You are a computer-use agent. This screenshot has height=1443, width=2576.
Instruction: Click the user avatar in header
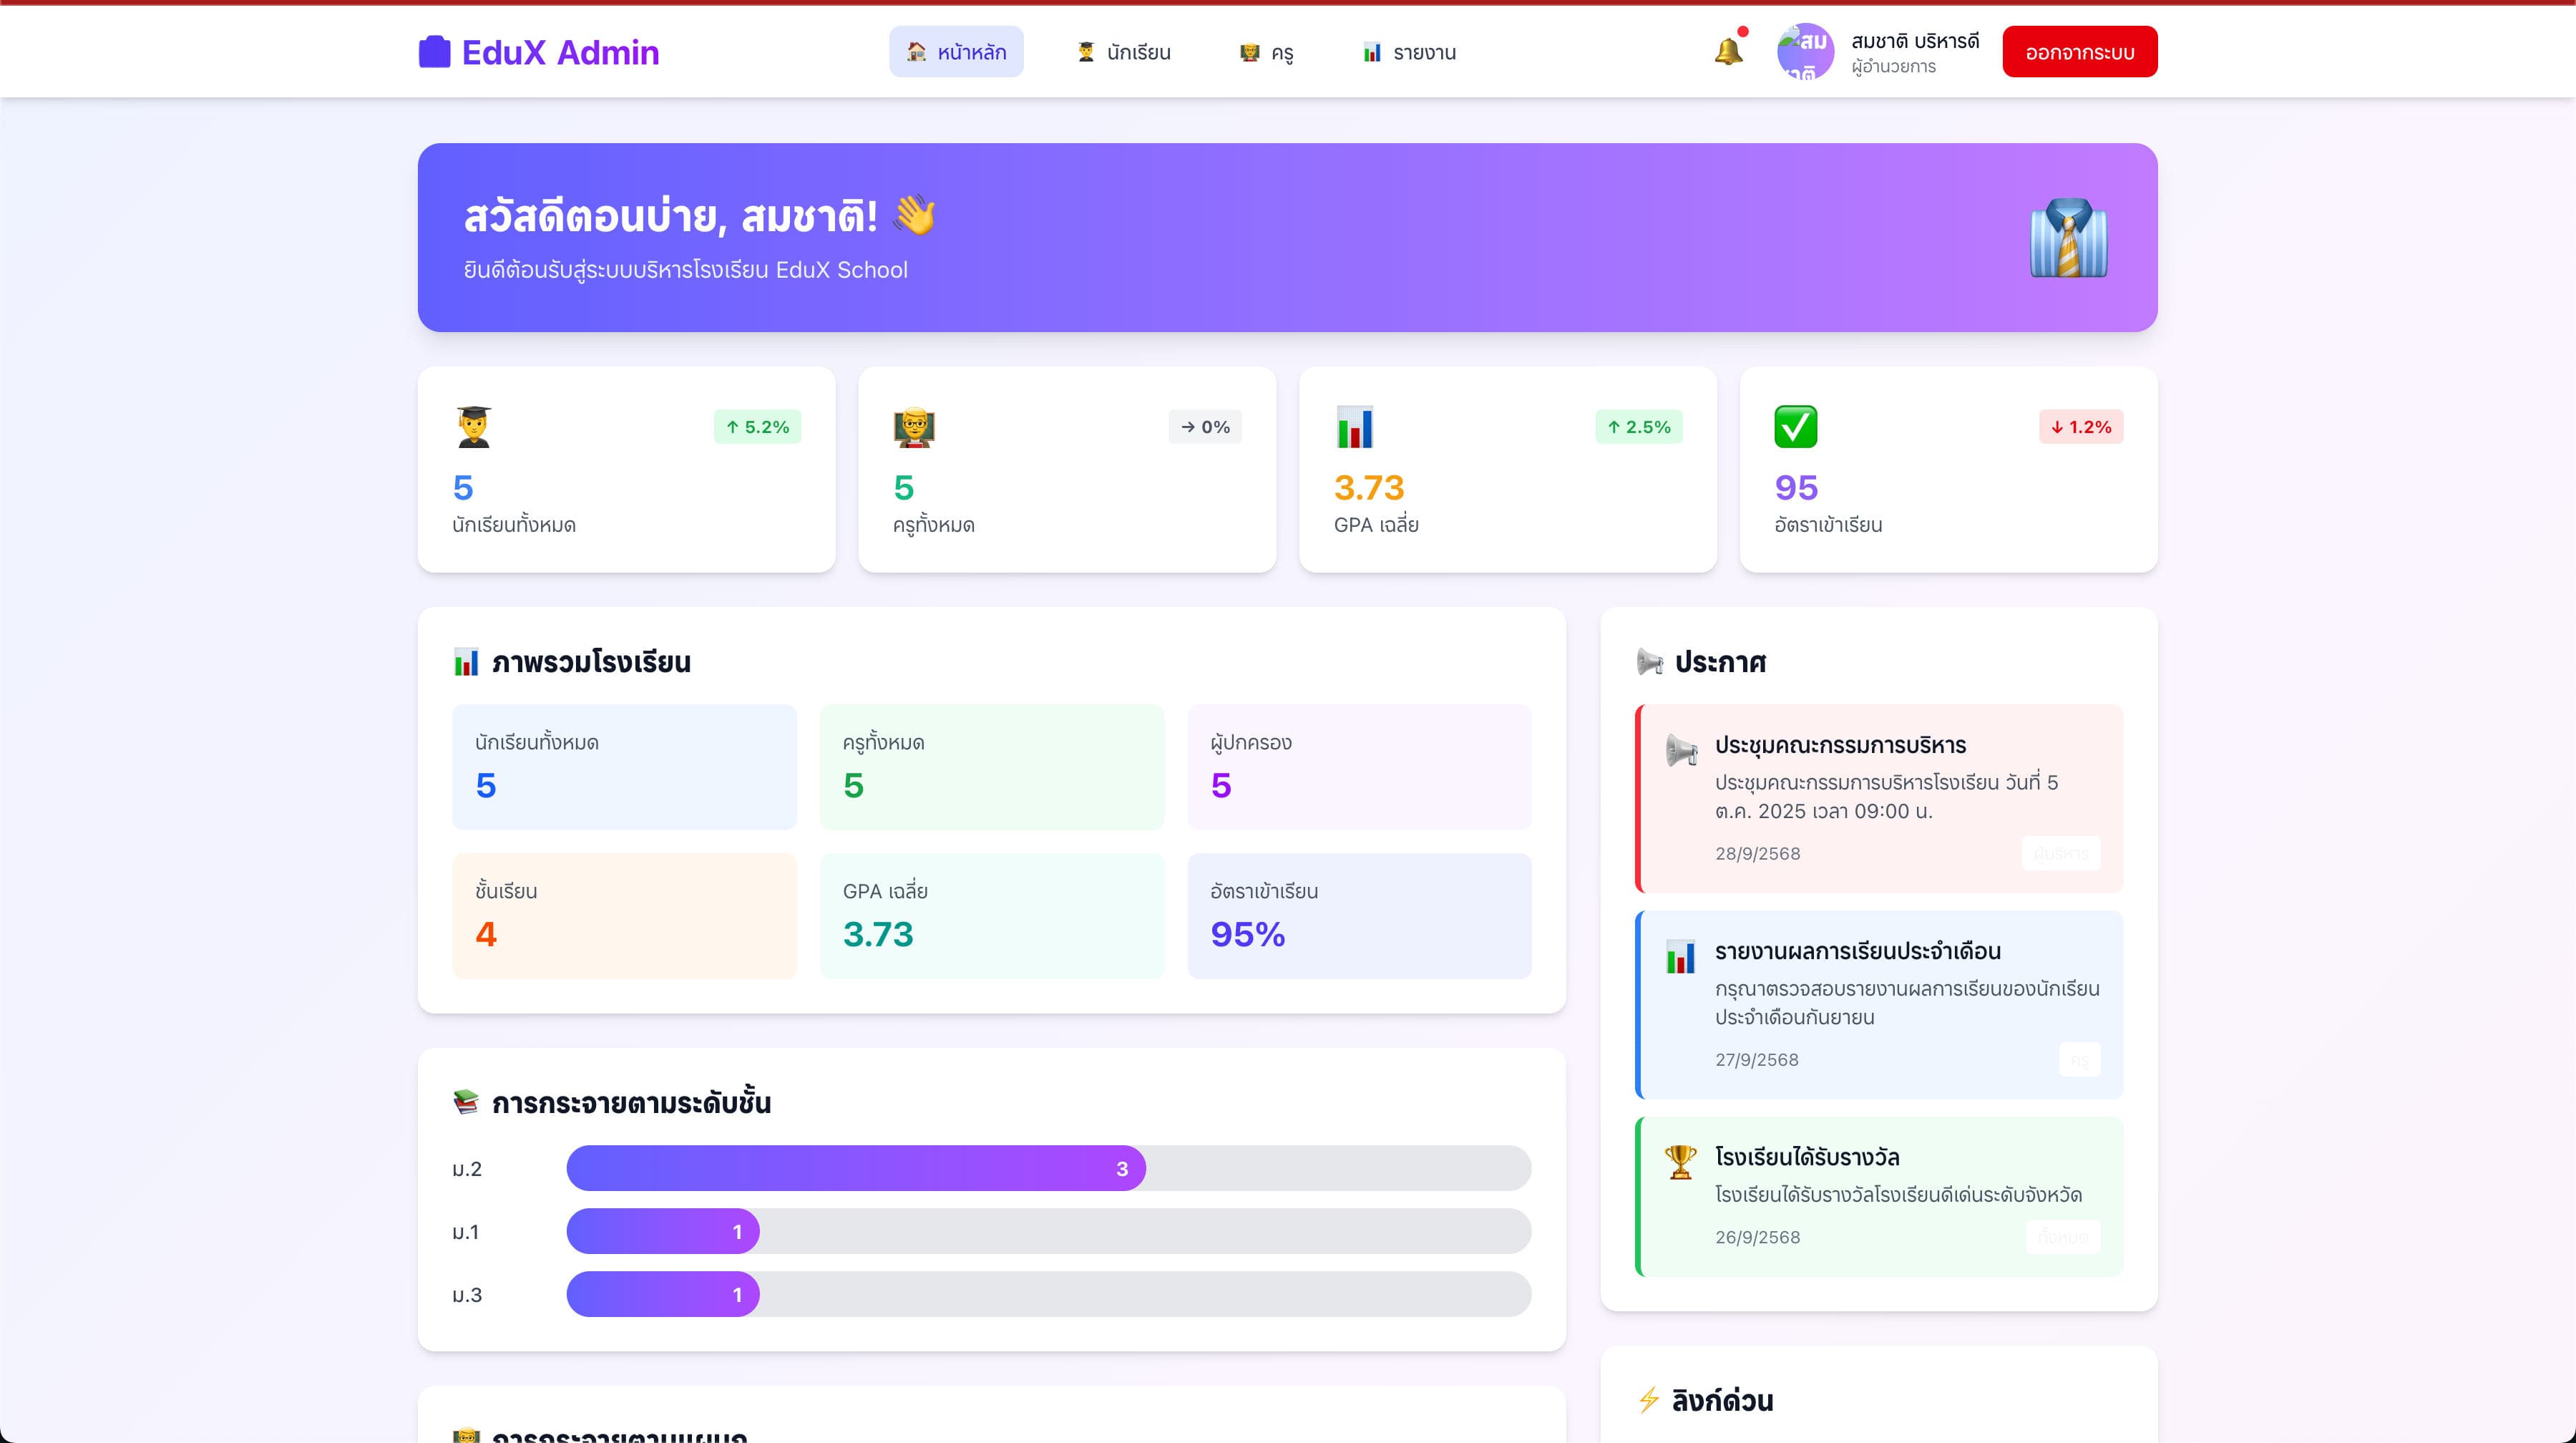point(1805,52)
